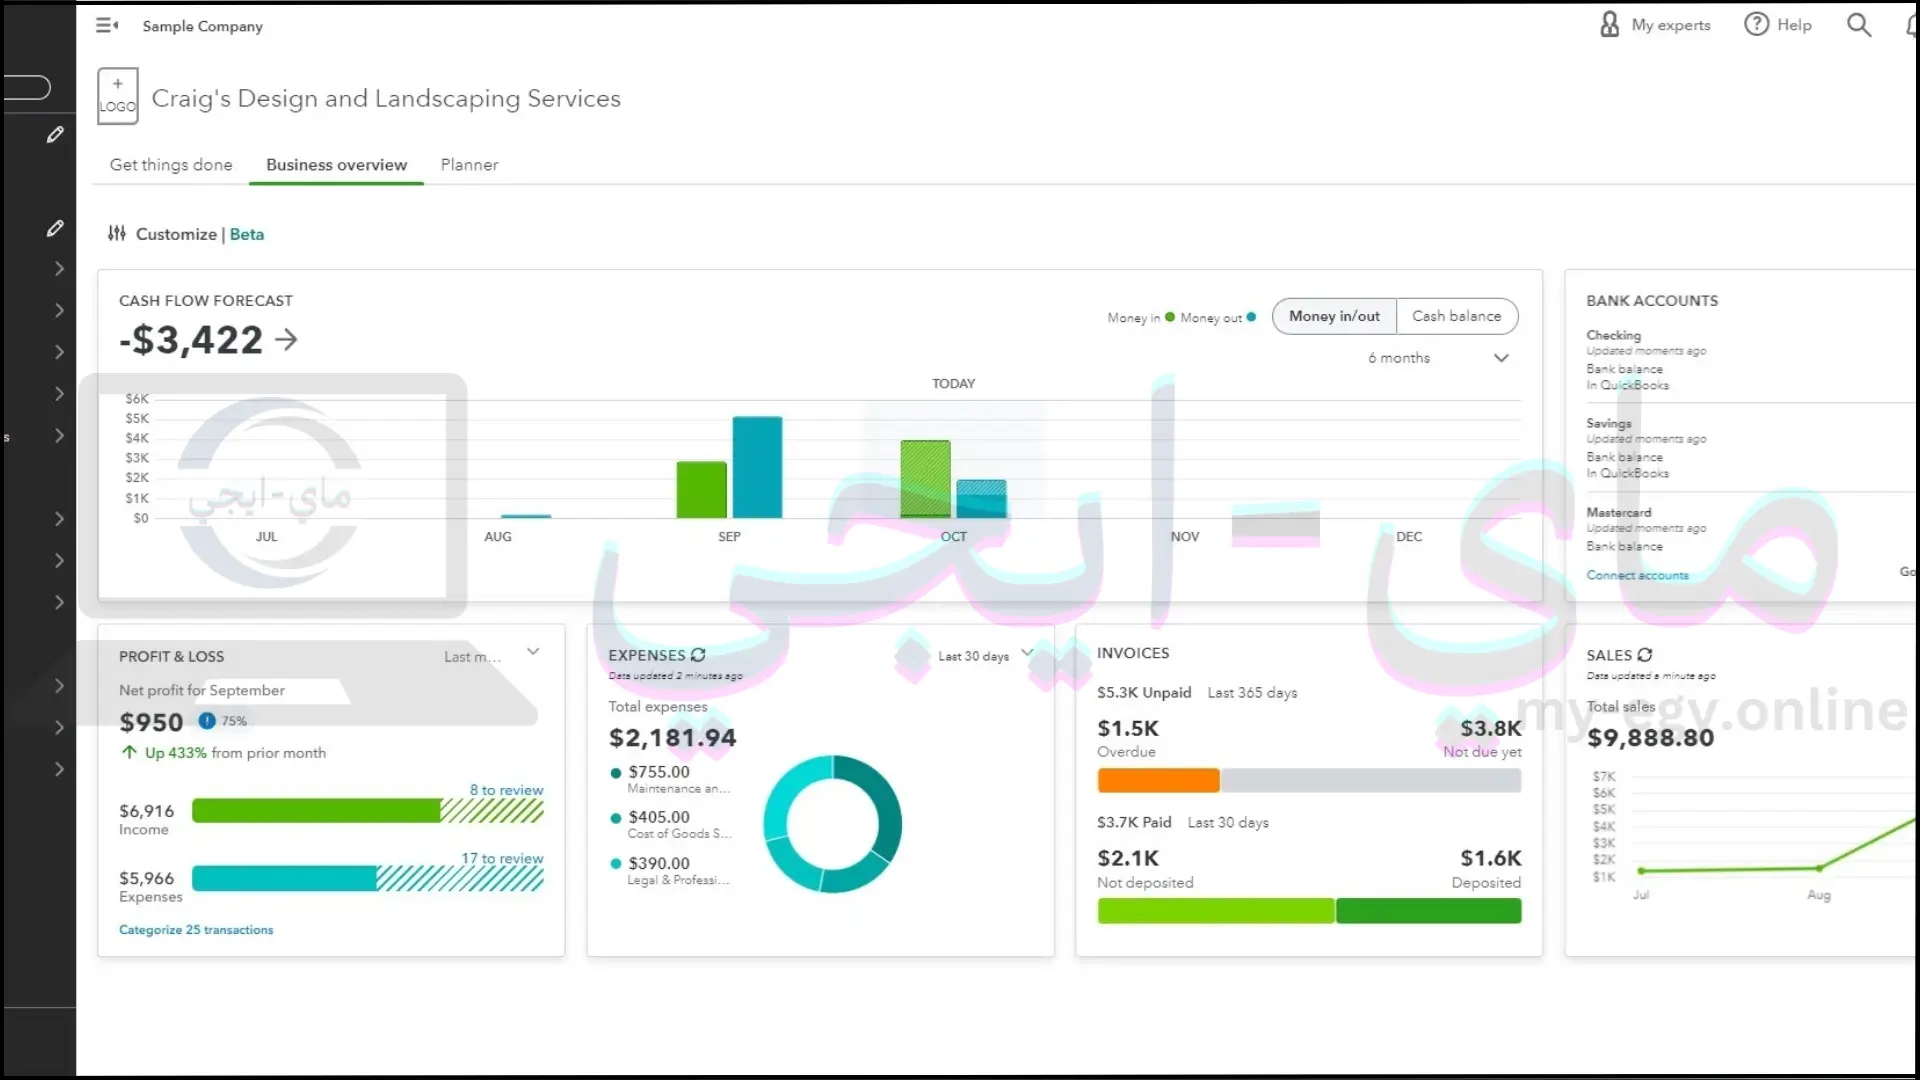
Task: Click the $2,181.94 total expenses value
Action: click(x=672, y=738)
